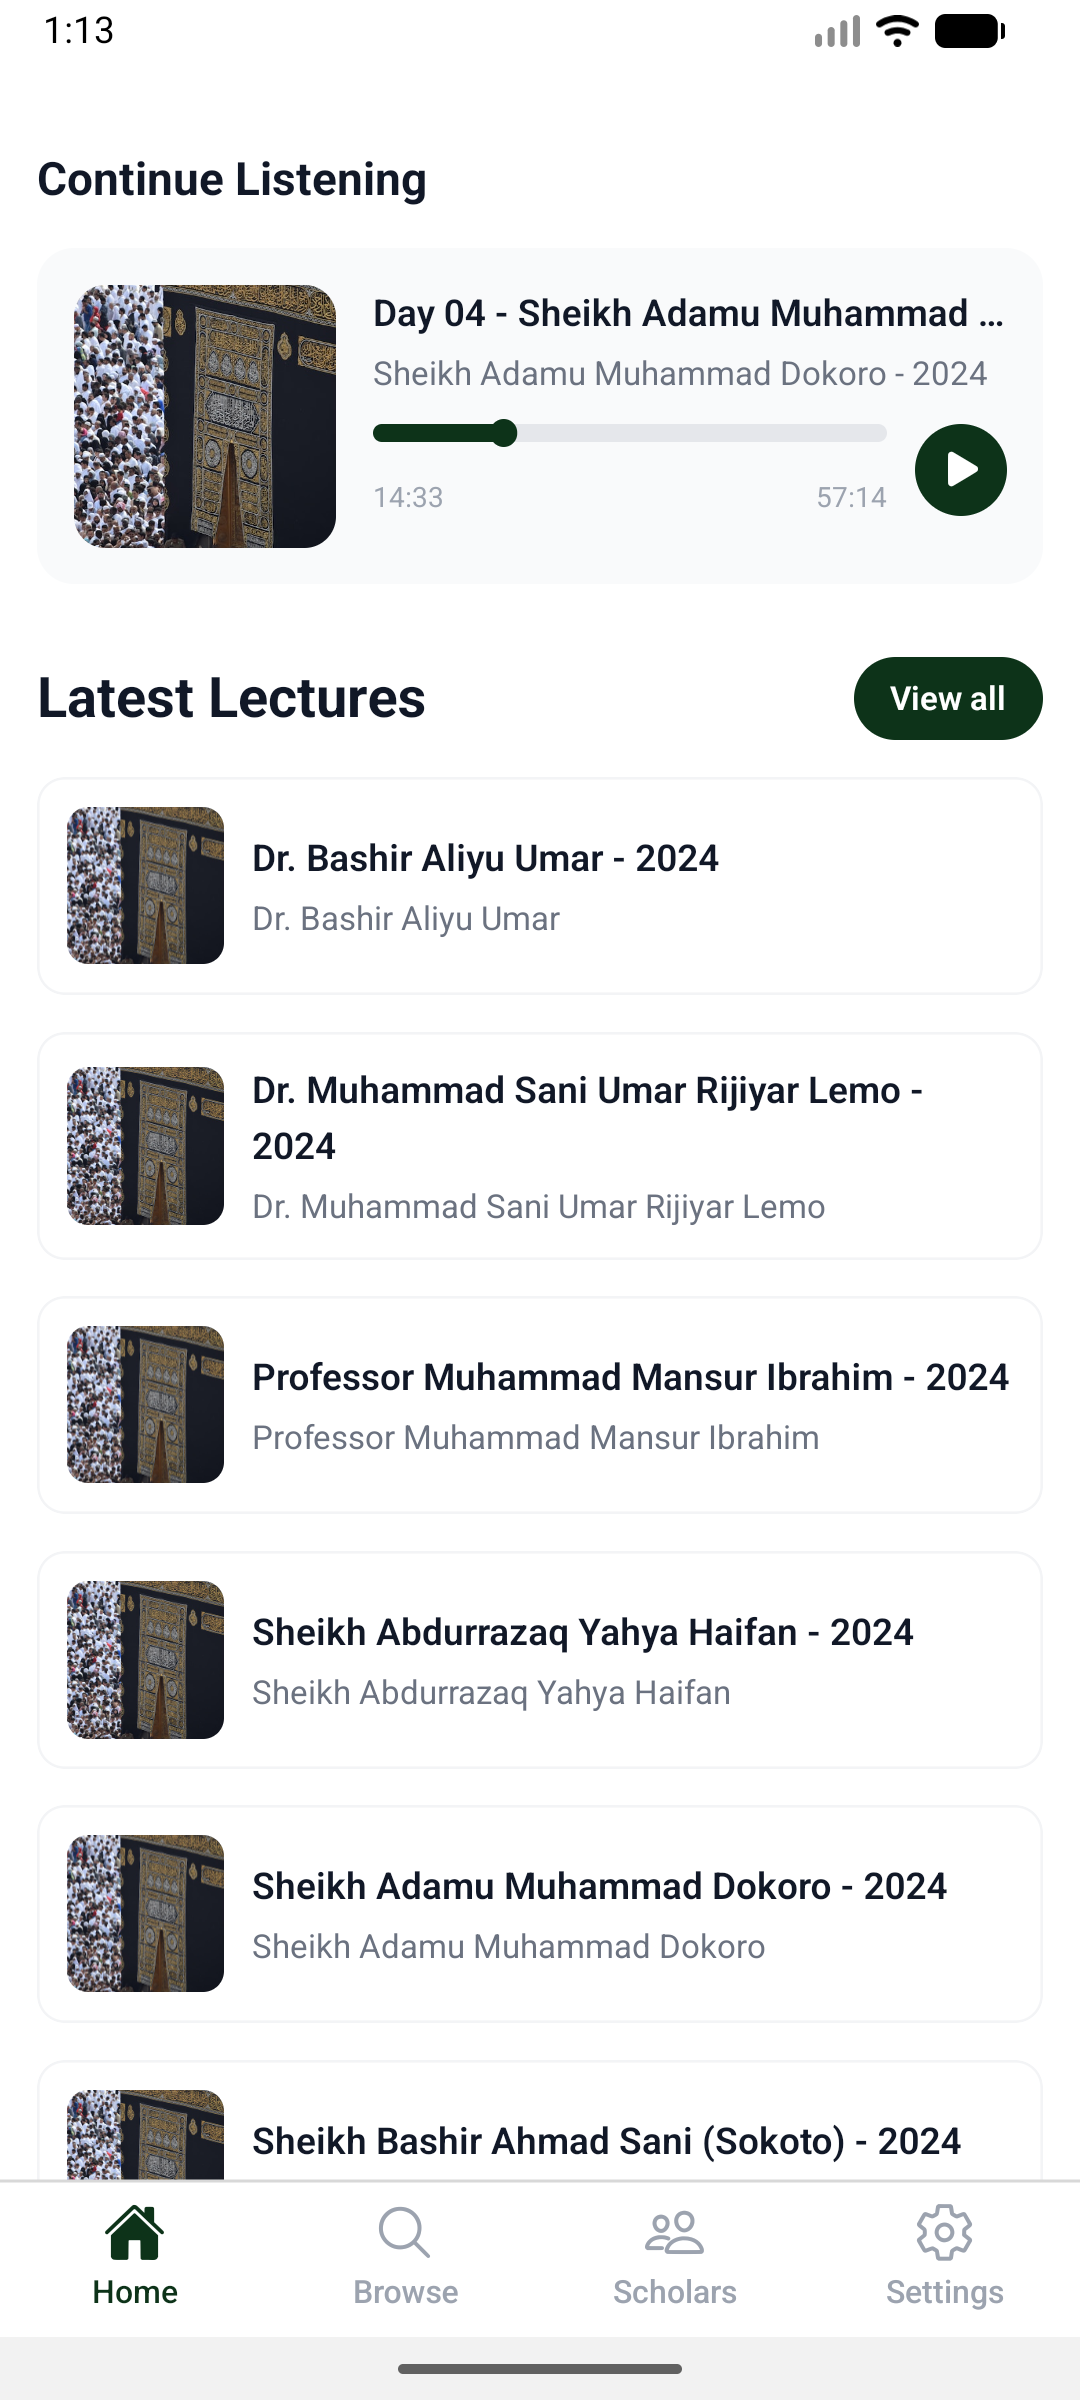The width and height of the screenshot is (1080, 2400).
Task: Open the Scholars people icon tab
Action: [x=675, y=2233]
